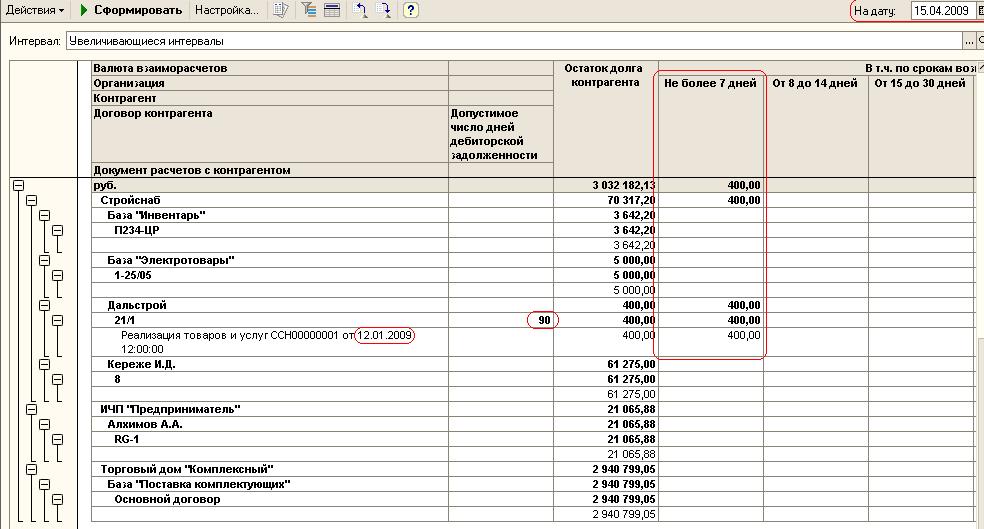Click the report documents icon after Настройка
Image resolution: width=984 pixels, height=529 pixels.
tap(281, 10)
